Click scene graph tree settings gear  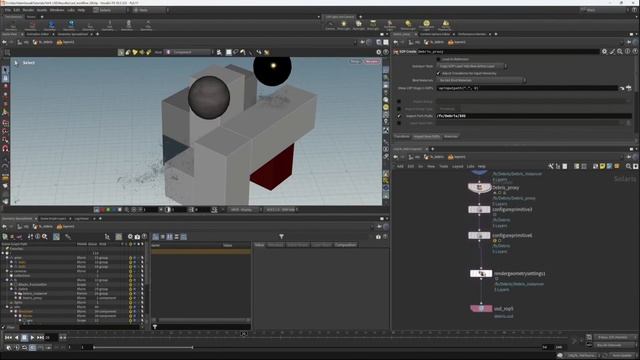(x=130, y=237)
